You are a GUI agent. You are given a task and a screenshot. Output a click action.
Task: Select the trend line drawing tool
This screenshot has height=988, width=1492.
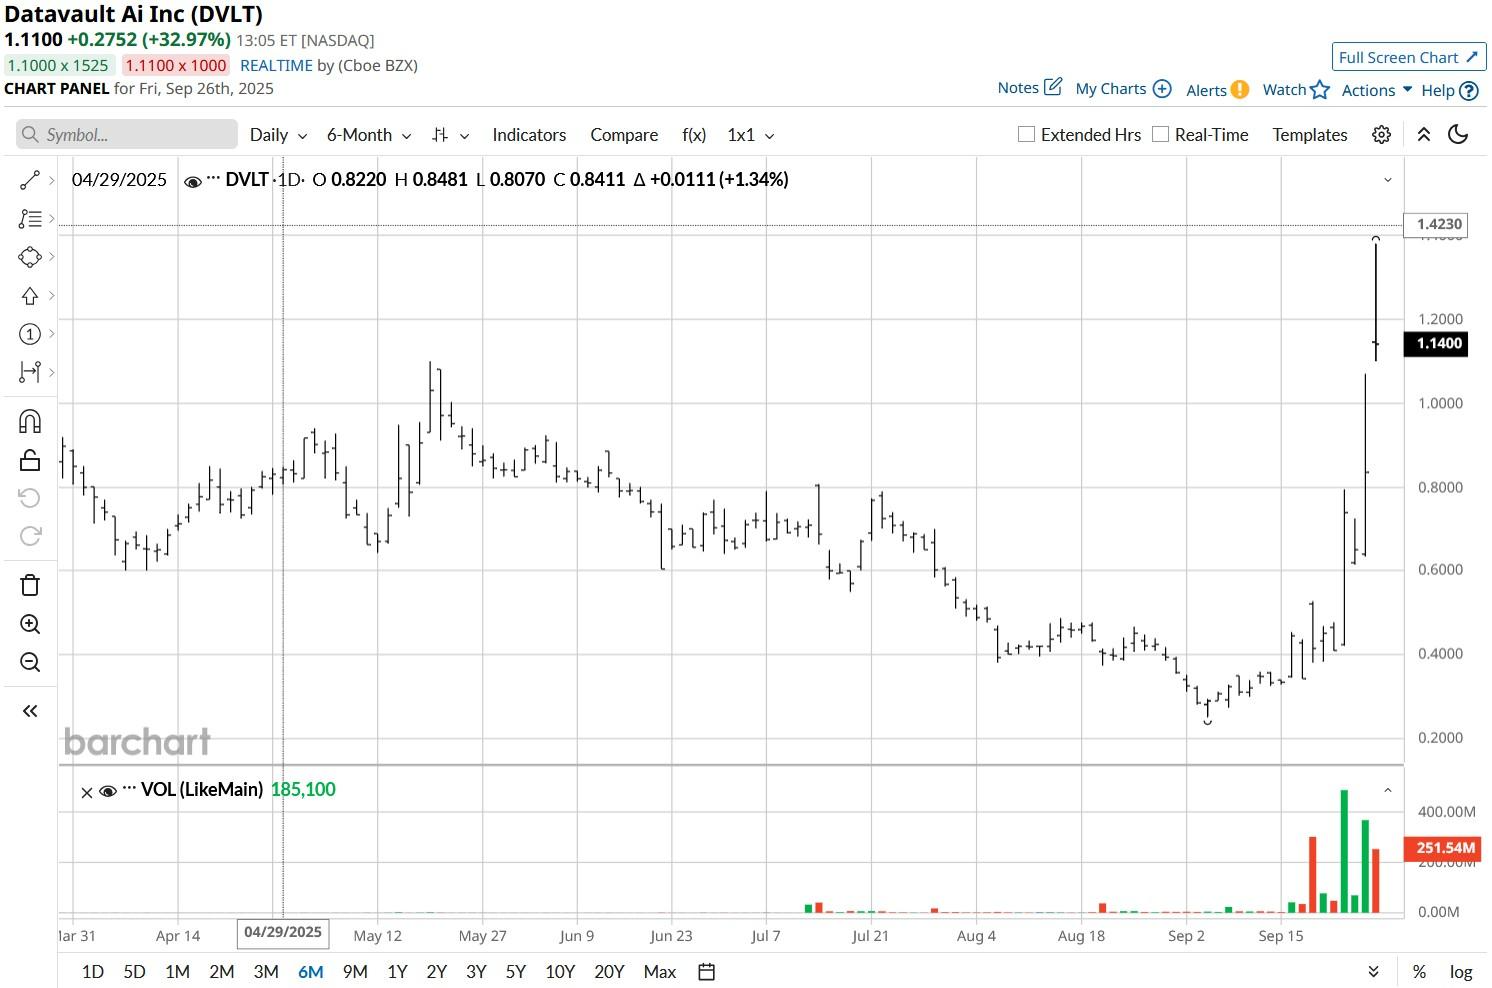[x=30, y=180]
